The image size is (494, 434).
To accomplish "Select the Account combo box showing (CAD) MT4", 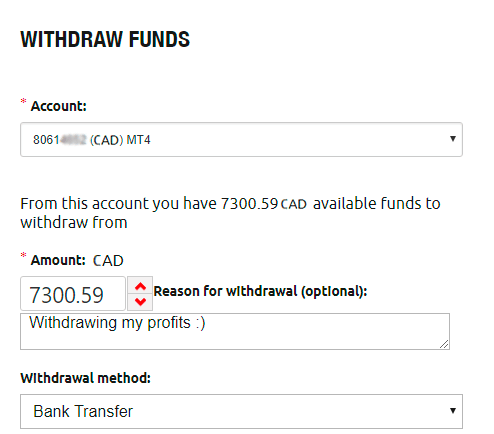I will click(241, 139).
